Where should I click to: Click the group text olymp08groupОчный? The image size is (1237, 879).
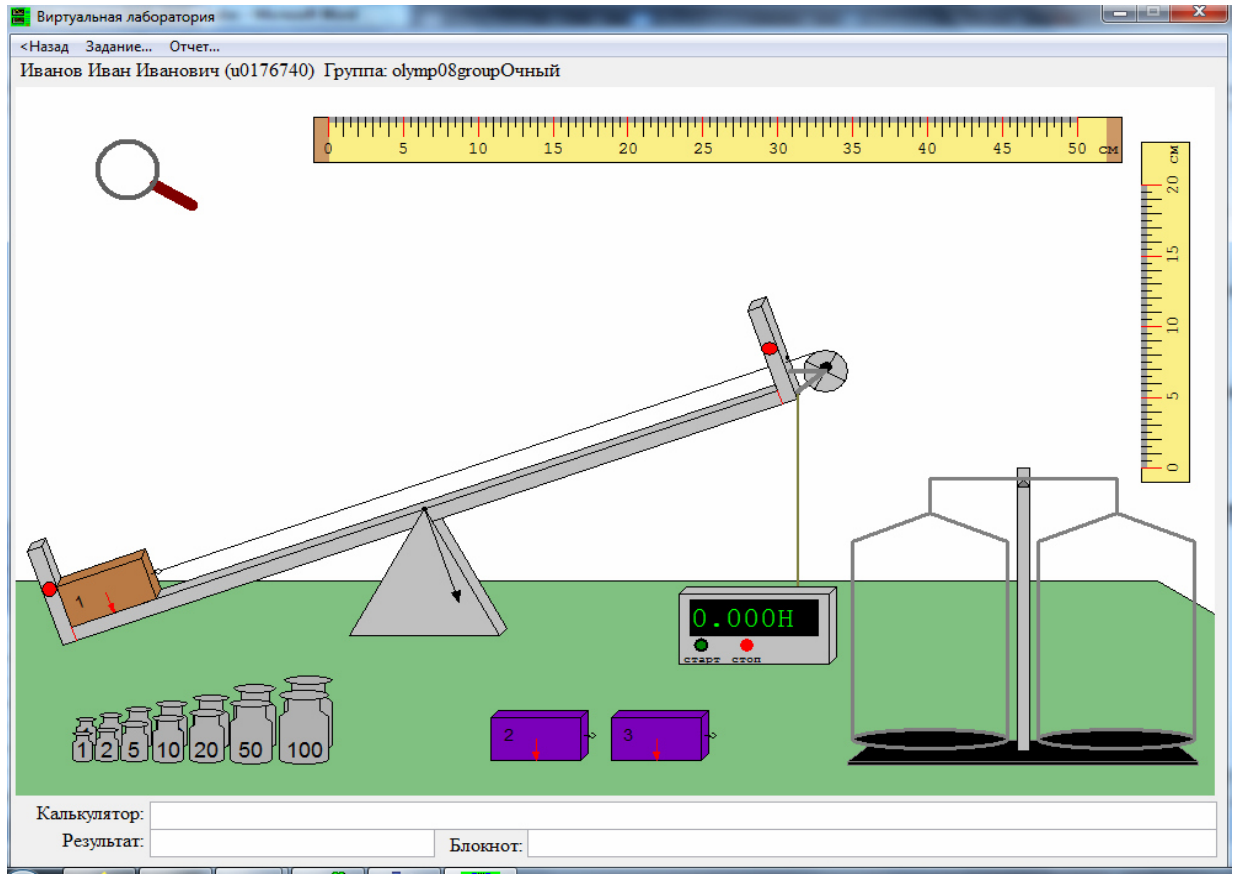coord(474,71)
